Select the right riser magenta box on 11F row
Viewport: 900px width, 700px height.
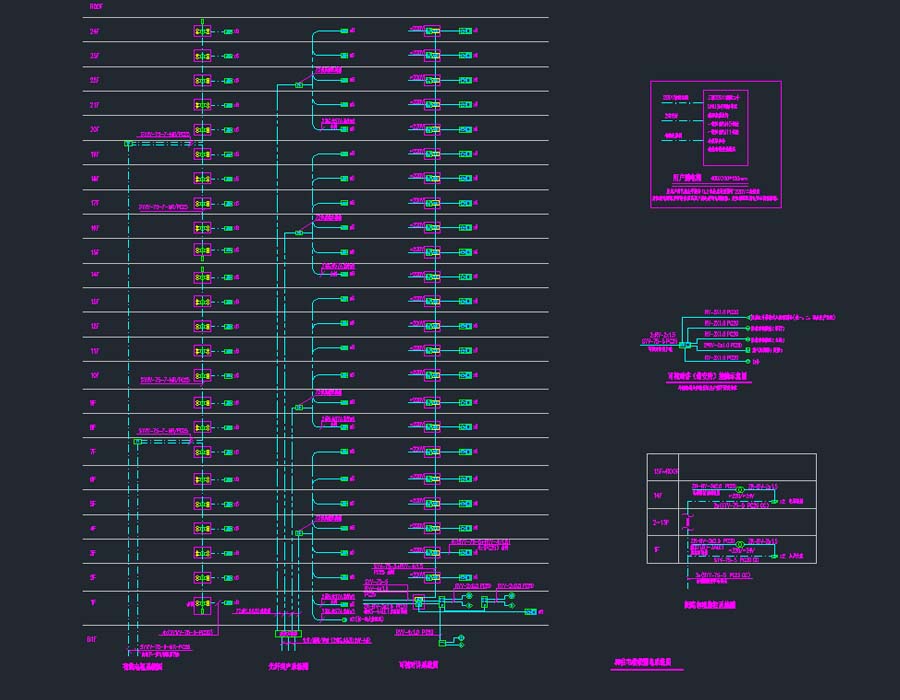click(x=432, y=350)
